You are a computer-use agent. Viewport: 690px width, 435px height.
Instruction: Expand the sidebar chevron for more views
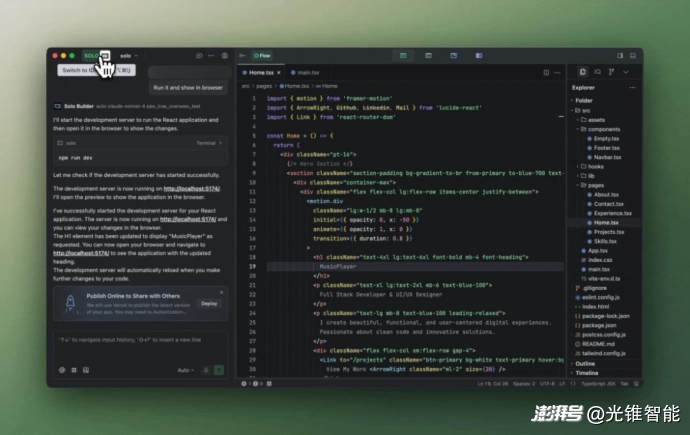626,72
